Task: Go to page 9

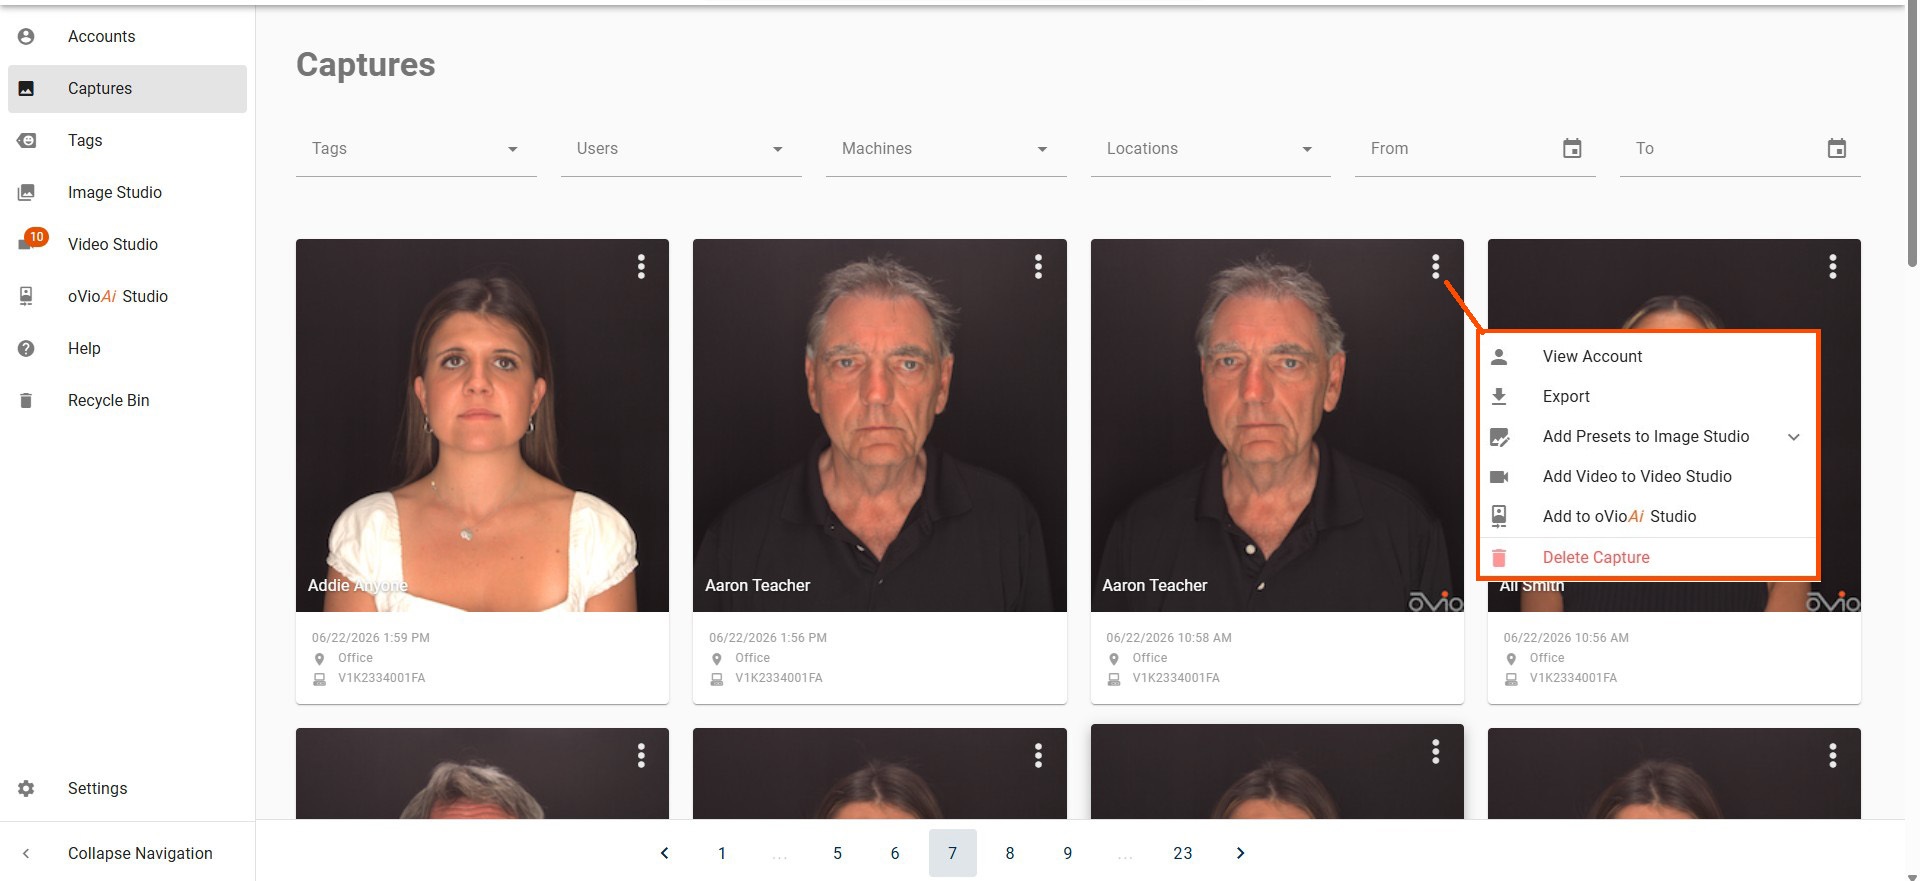Action: point(1068,853)
